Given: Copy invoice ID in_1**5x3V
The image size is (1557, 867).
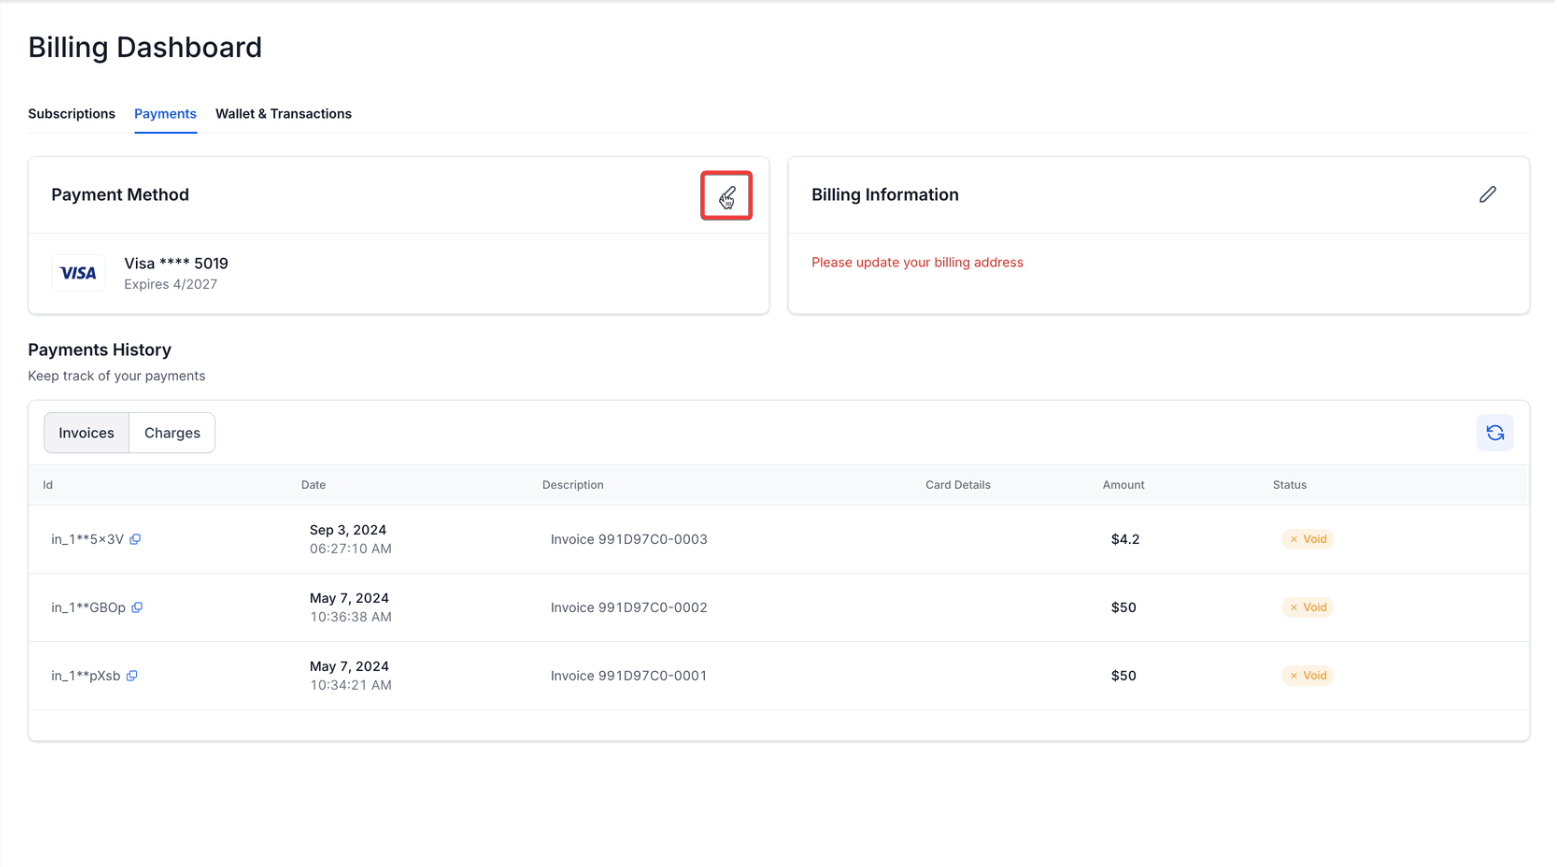Looking at the screenshot, I should pyautogui.click(x=136, y=539).
